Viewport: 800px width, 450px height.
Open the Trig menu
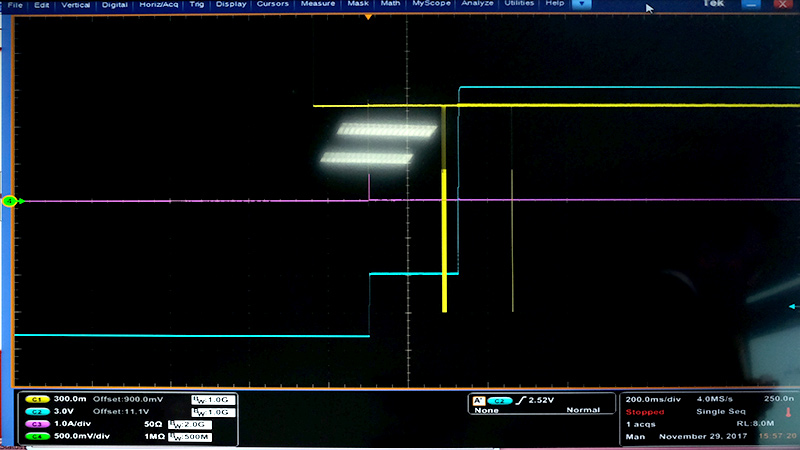[197, 4]
